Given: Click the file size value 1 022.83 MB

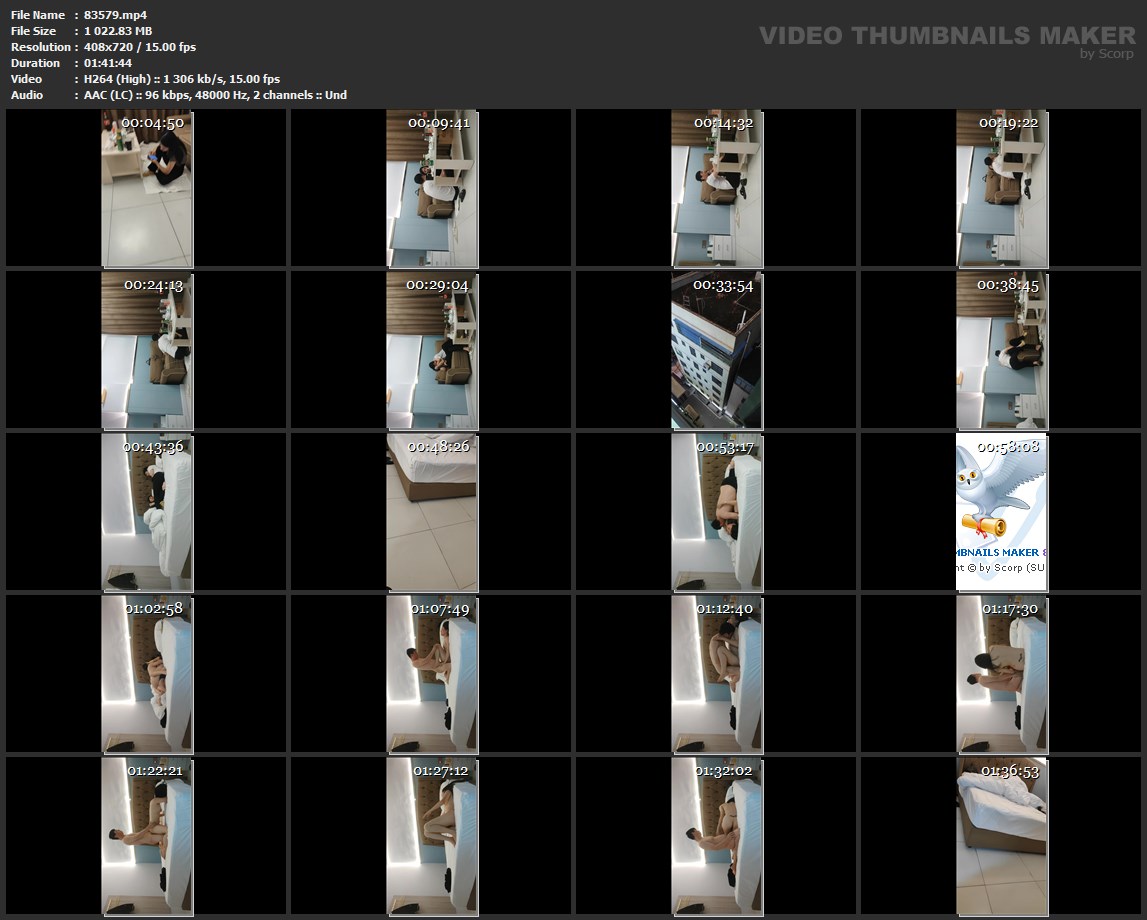Looking at the screenshot, I should pos(118,31).
